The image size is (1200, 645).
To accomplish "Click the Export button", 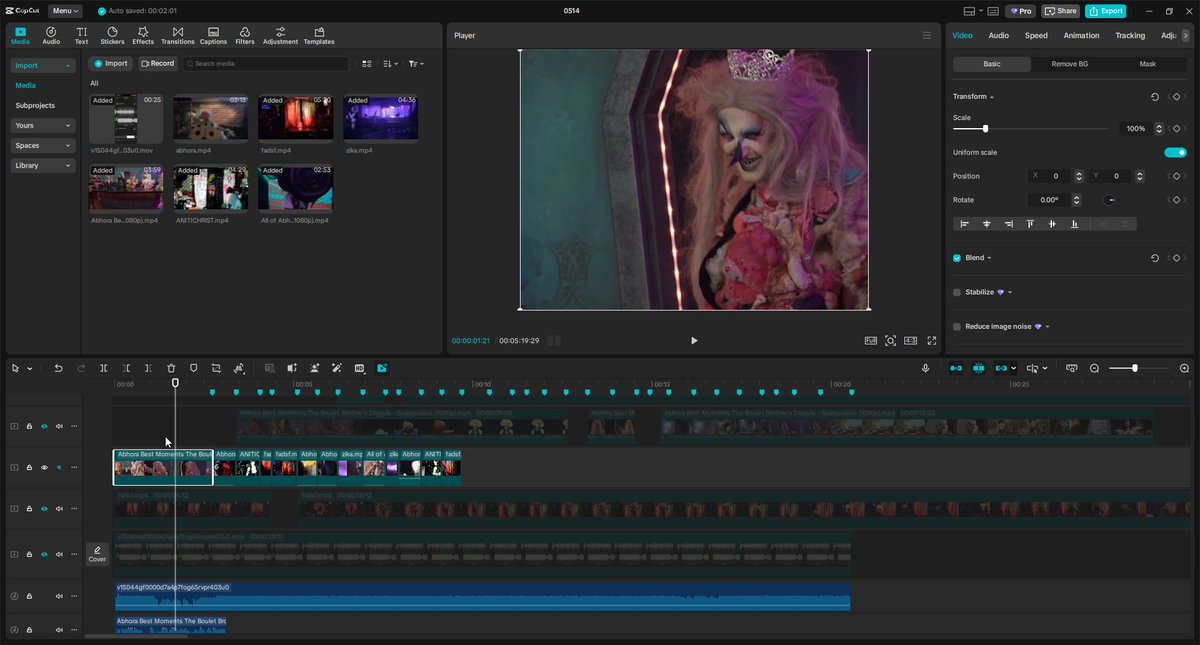I will [x=1106, y=11].
